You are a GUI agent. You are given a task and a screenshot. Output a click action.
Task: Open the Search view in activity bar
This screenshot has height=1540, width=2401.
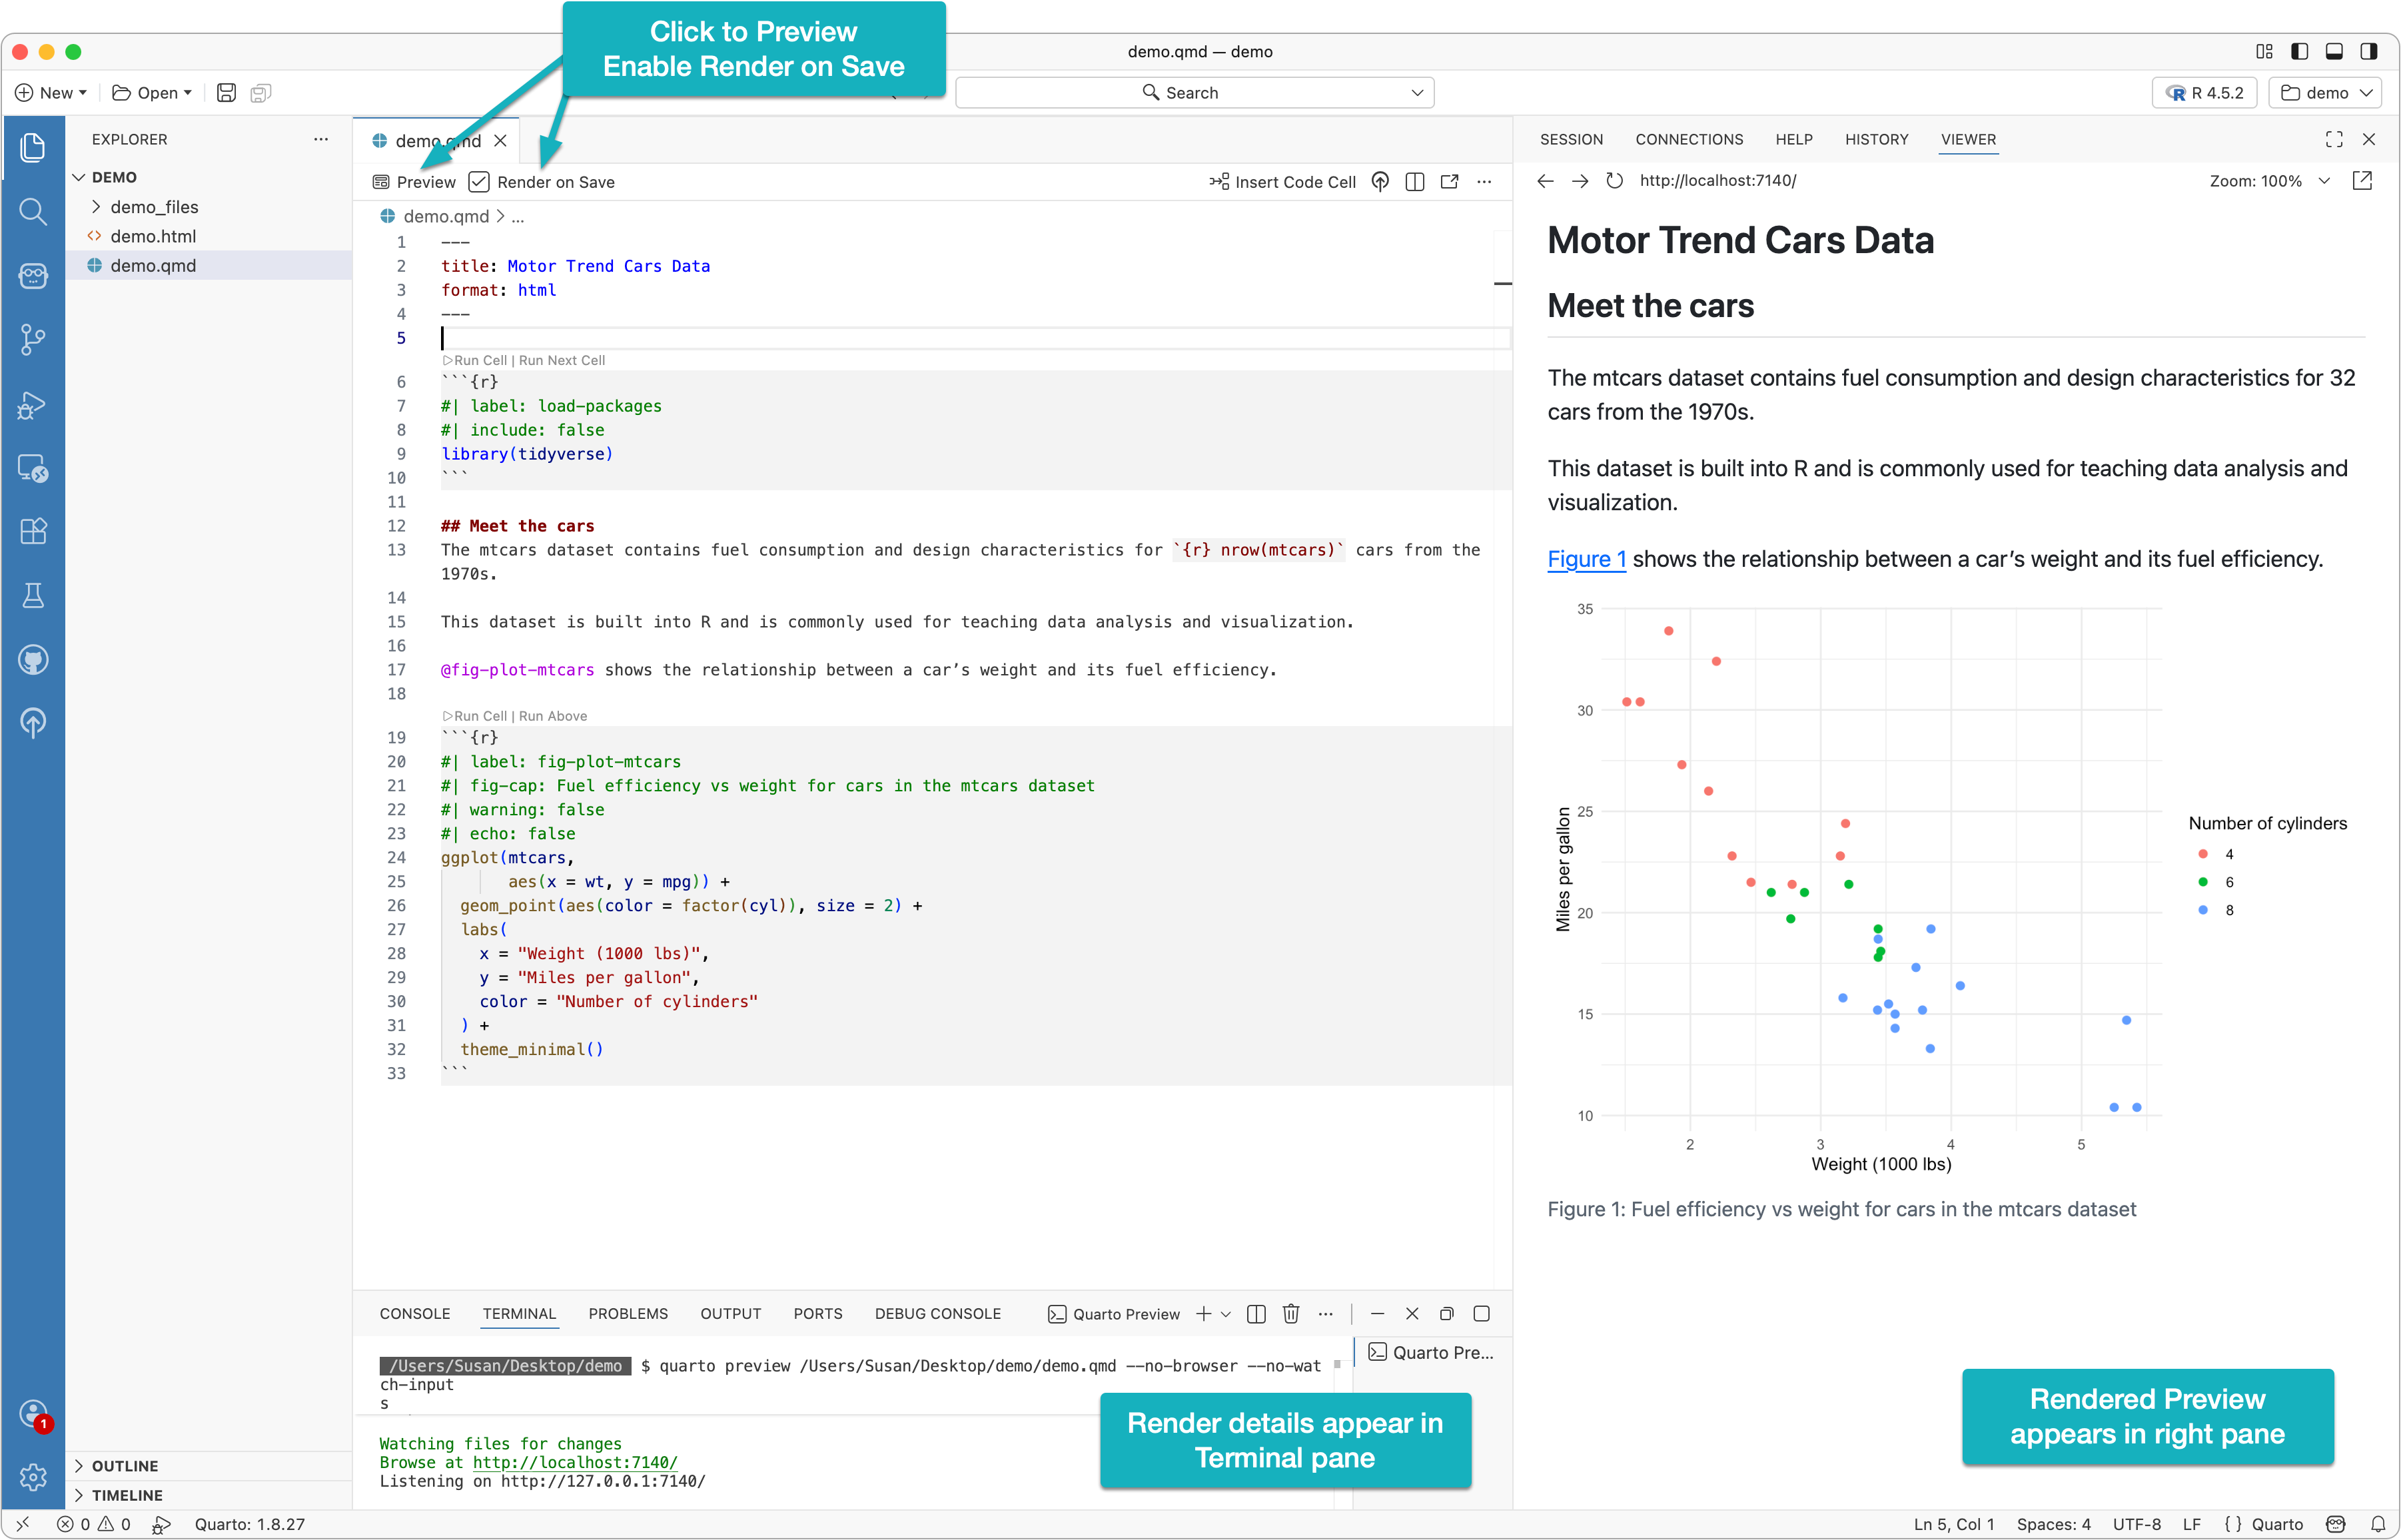tap(33, 211)
